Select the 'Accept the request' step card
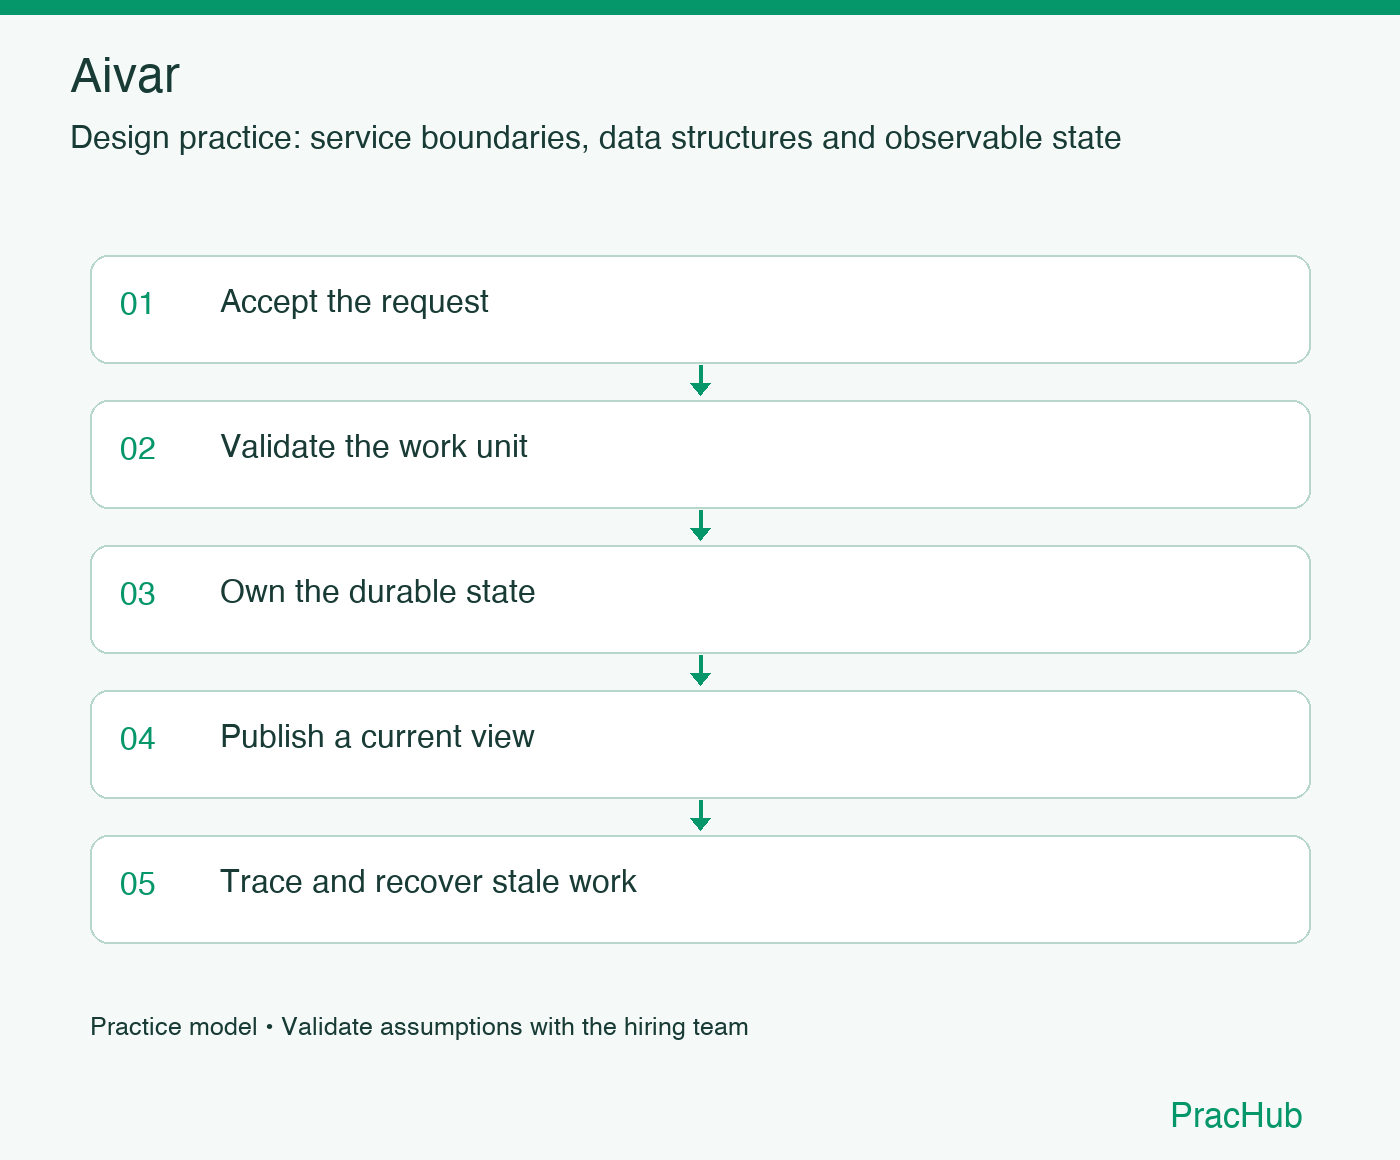This screenshot has height=1160, width=1400. tap(700, 309)
